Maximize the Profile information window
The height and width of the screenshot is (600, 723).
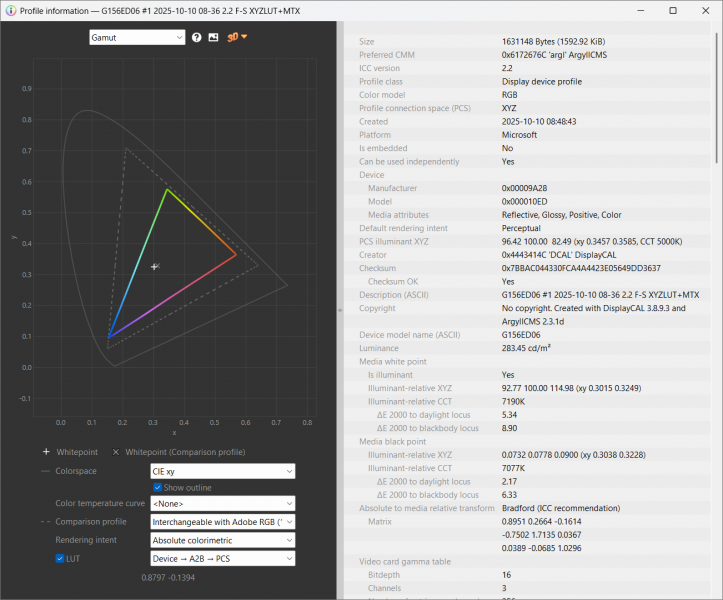(x=672, y=10)
